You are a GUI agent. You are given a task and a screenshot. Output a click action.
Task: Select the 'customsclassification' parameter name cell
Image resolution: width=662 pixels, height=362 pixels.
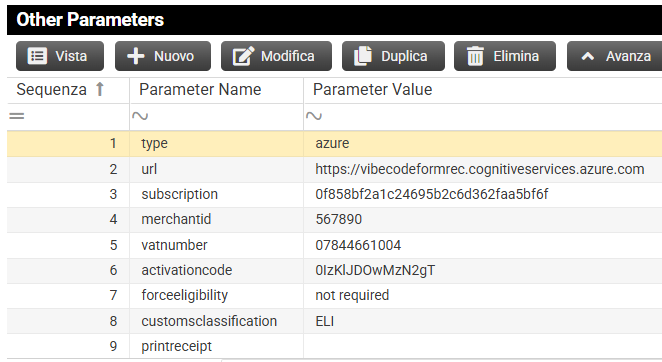coord(217,321)
